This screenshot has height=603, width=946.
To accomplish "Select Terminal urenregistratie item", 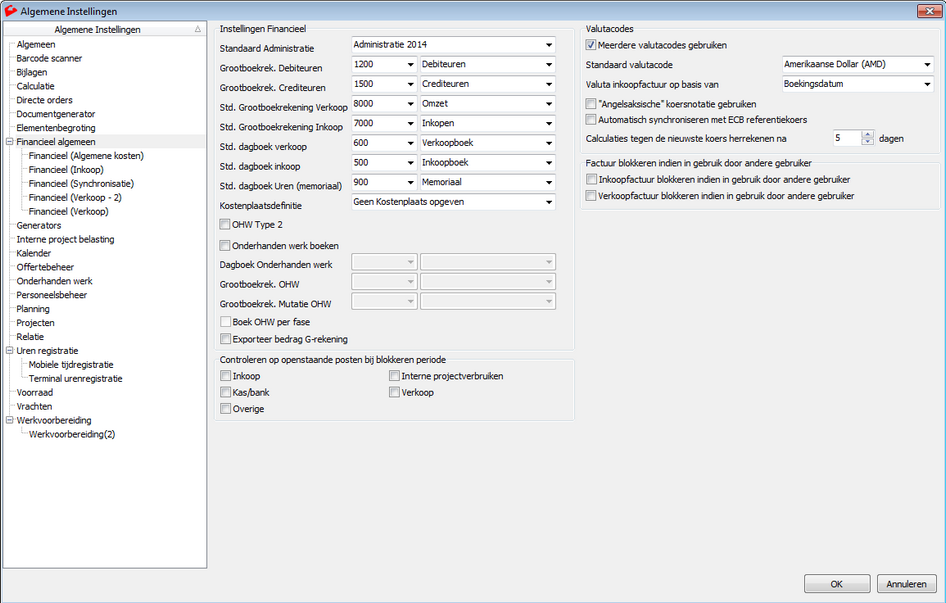I will [x=75, y=378].
